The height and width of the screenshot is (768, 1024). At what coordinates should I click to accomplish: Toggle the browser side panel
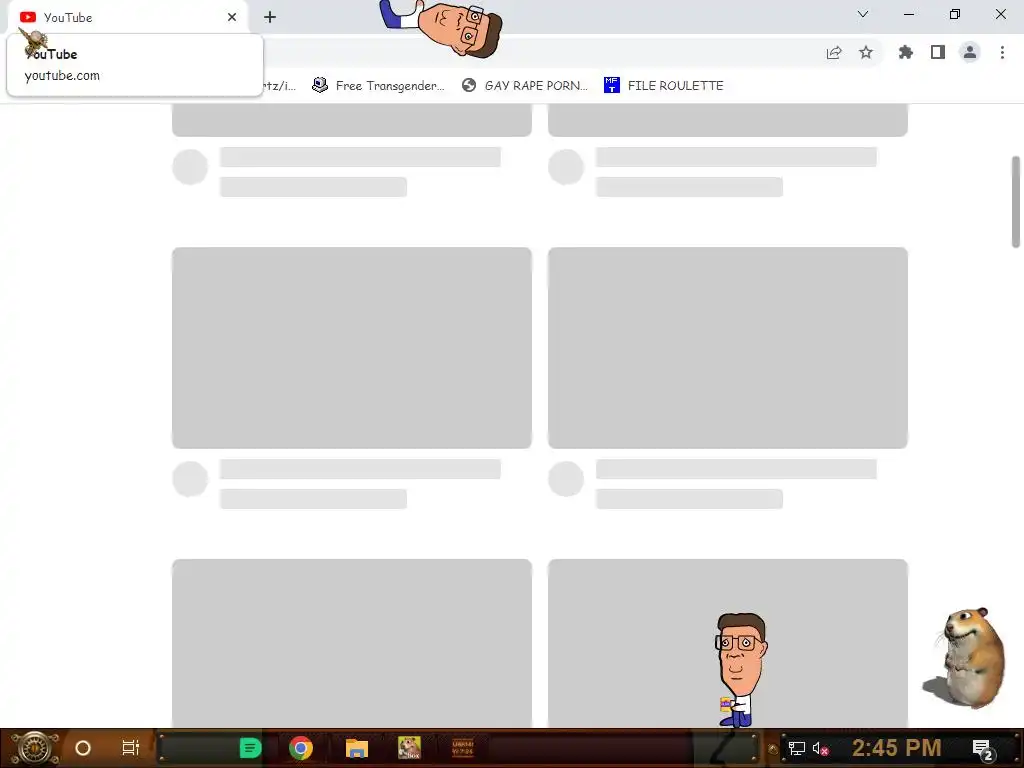(x=938, y=52)
